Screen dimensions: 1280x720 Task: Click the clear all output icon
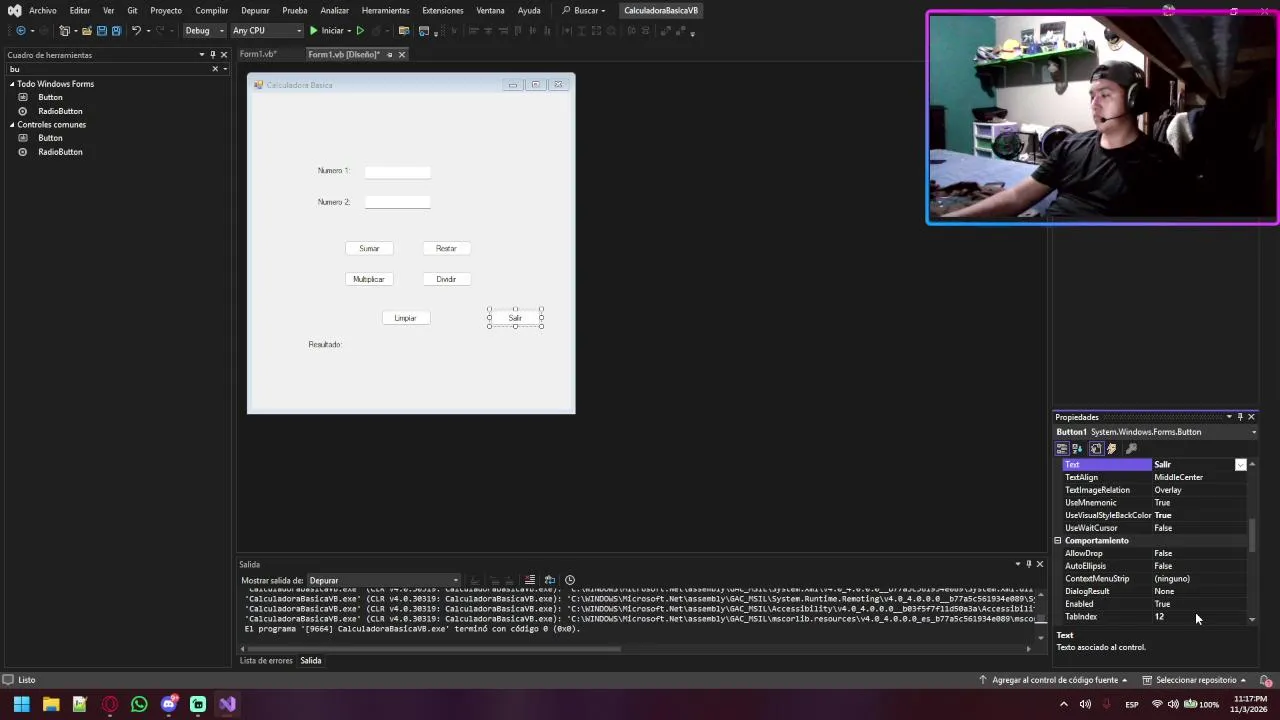(530, 580)
